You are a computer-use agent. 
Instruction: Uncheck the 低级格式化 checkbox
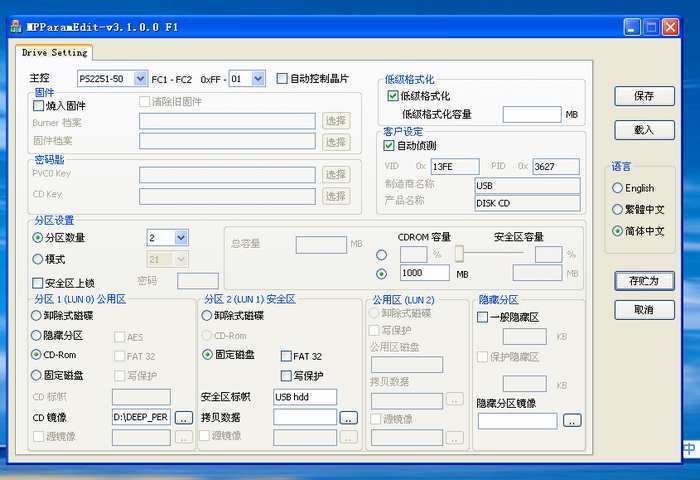(x=393, y=96)
